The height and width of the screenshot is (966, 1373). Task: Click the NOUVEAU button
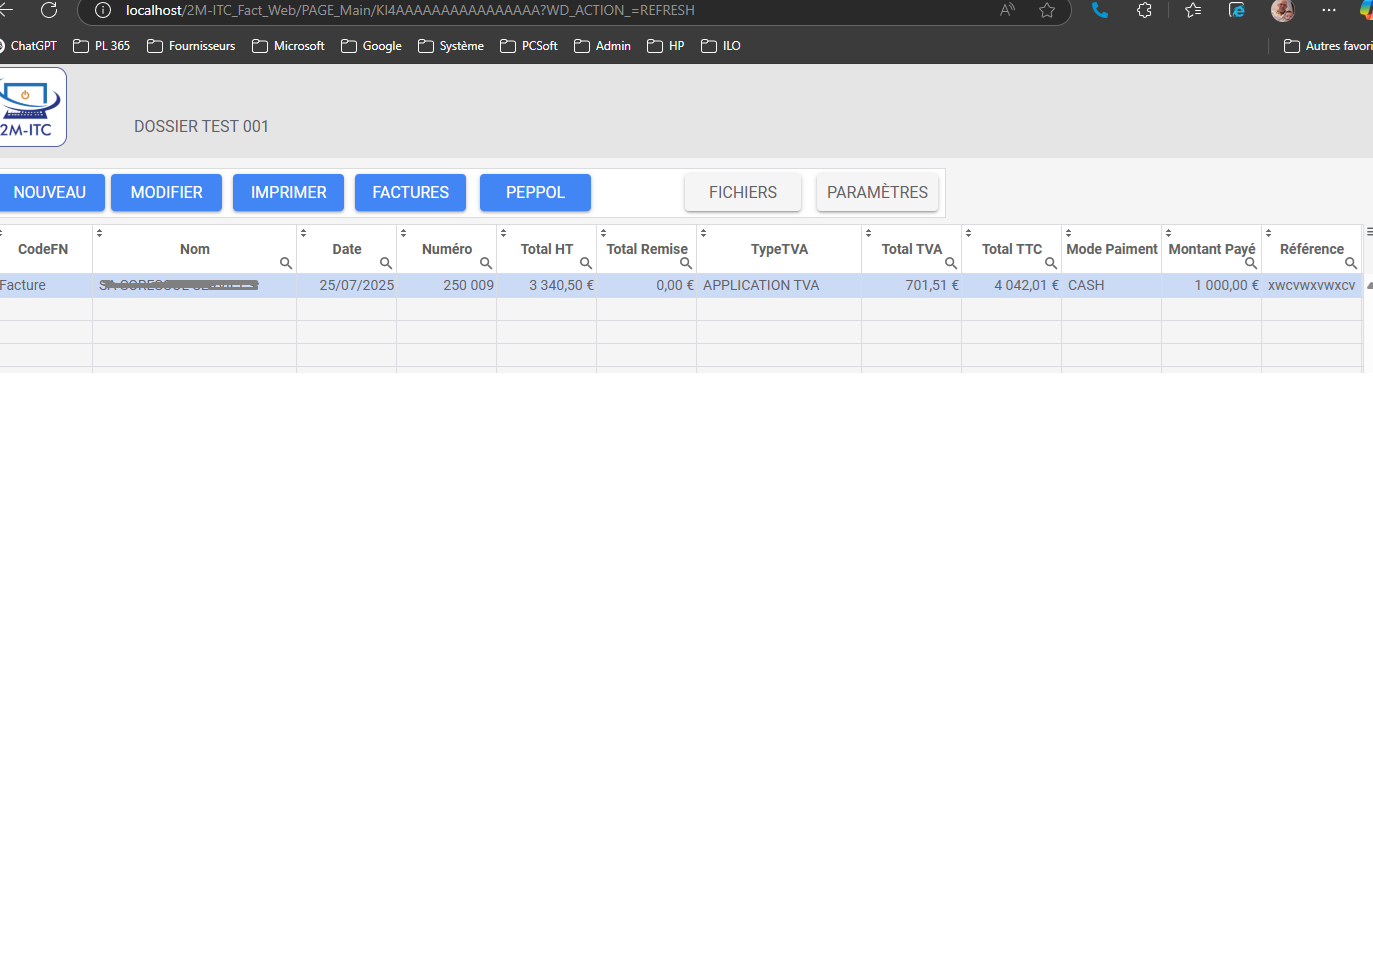coord(50,192)
